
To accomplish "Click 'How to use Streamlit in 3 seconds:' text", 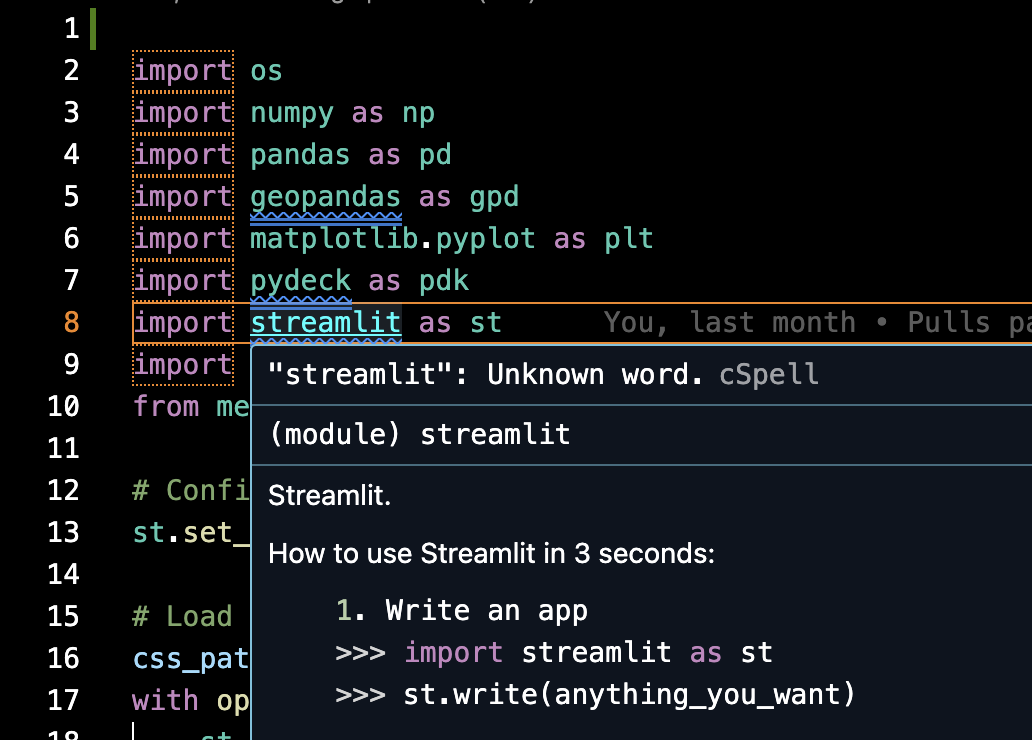I will (491, 554).
